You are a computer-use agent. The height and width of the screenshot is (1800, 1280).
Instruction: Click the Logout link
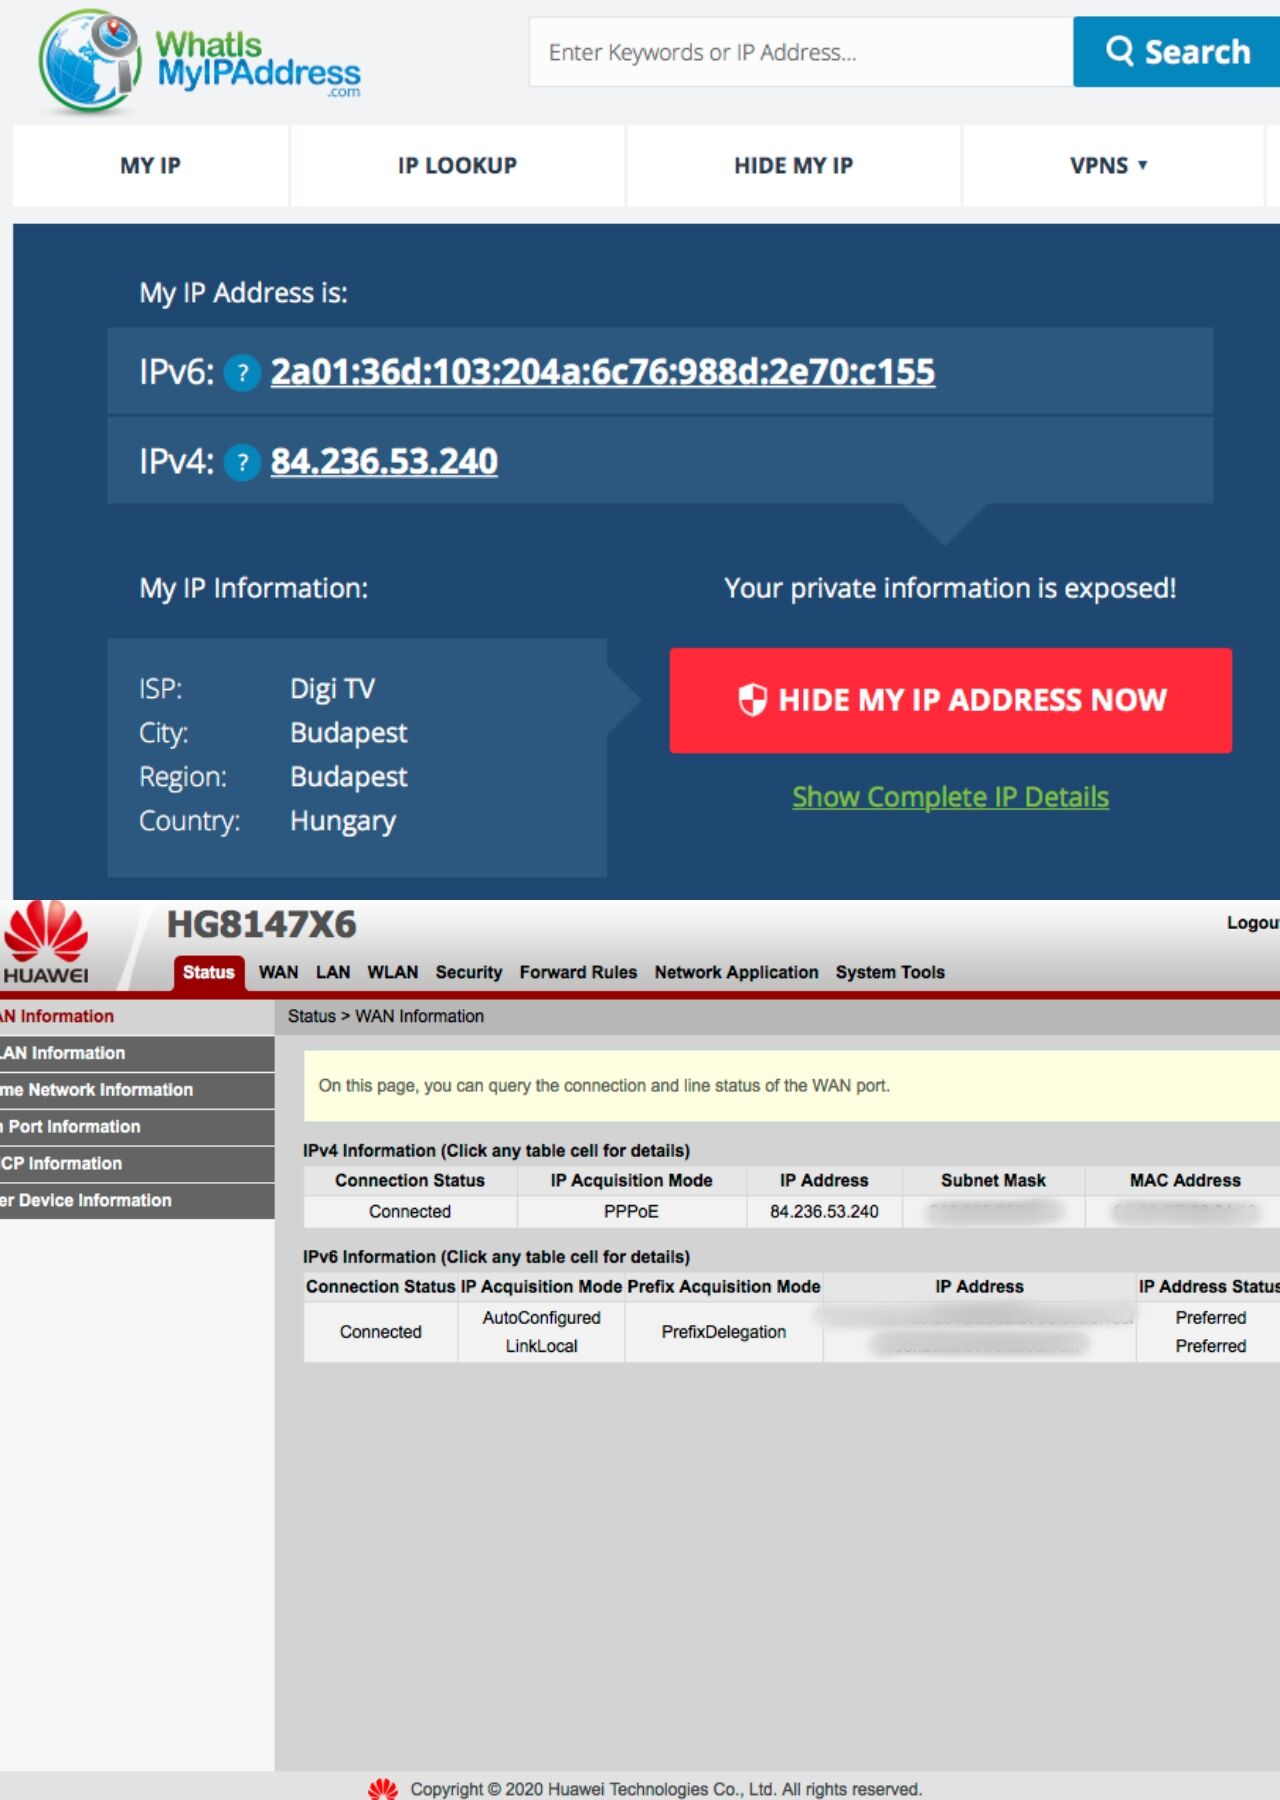1253,922
